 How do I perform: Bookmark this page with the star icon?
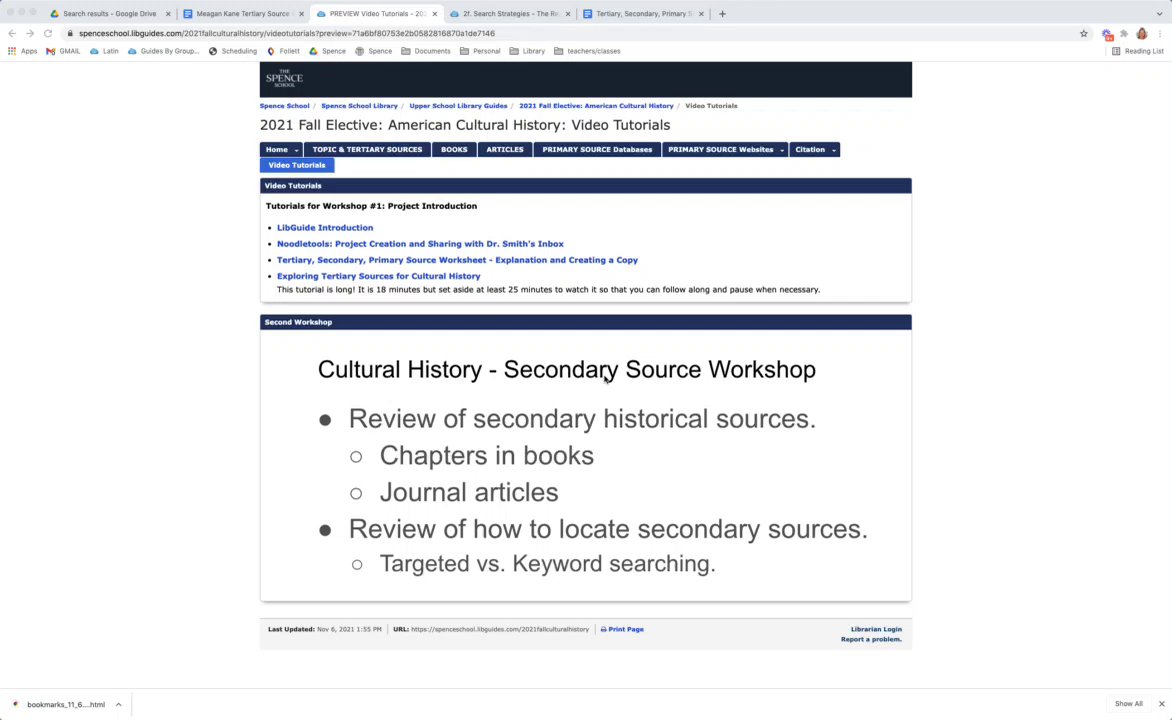1083,33
